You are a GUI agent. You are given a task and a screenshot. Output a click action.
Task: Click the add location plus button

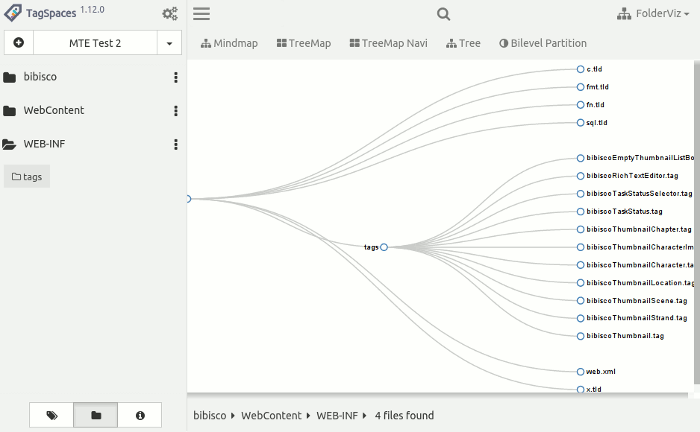pyautogui.click(x=19, y=43)
